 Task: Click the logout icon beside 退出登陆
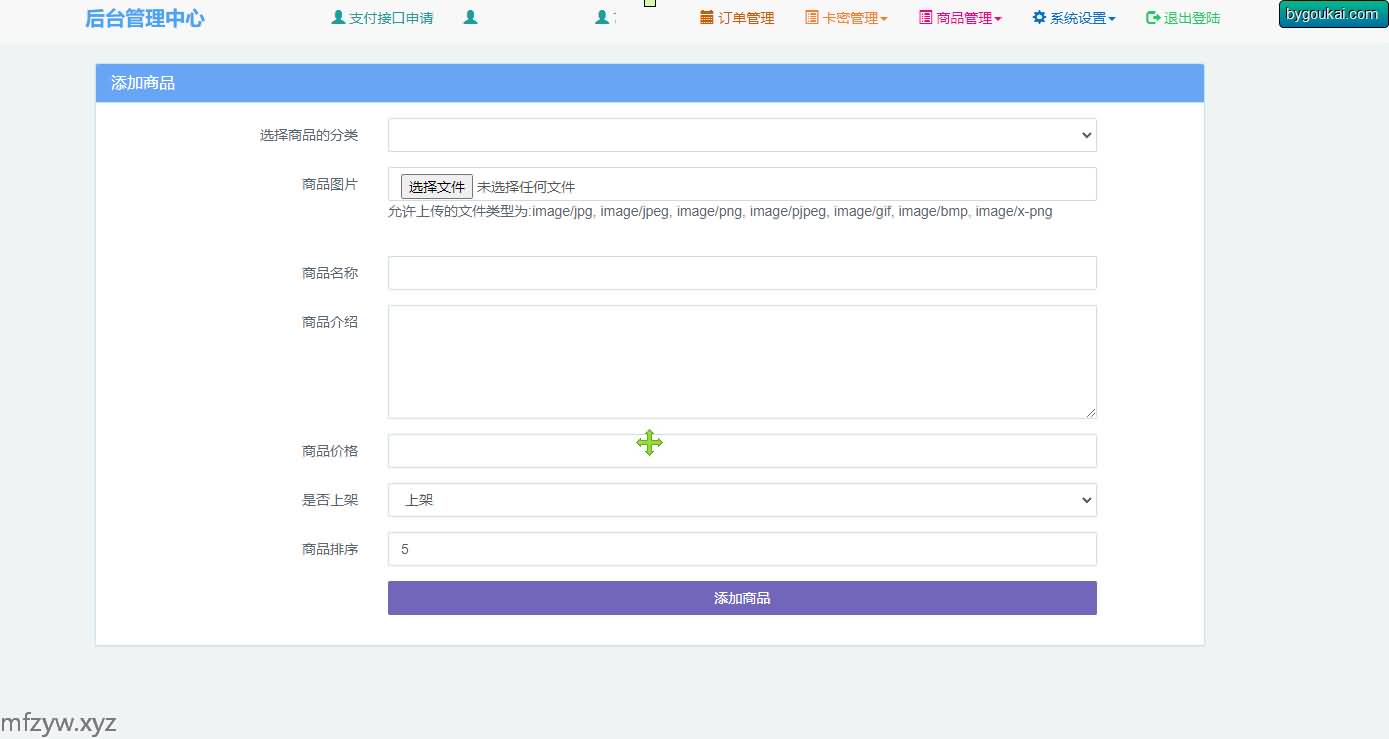coord(1153,18)
